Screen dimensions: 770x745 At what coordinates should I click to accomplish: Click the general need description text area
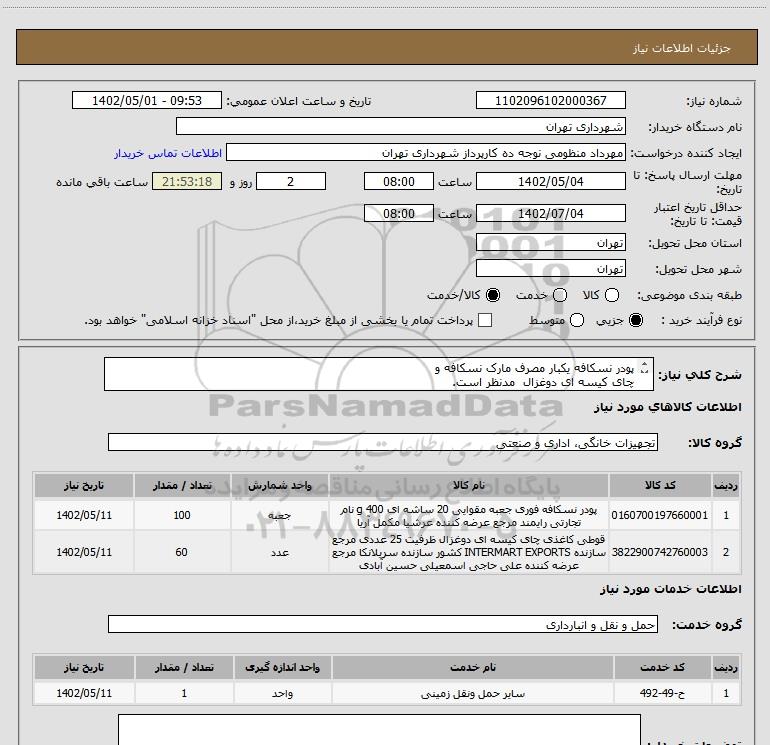point(379,374)
